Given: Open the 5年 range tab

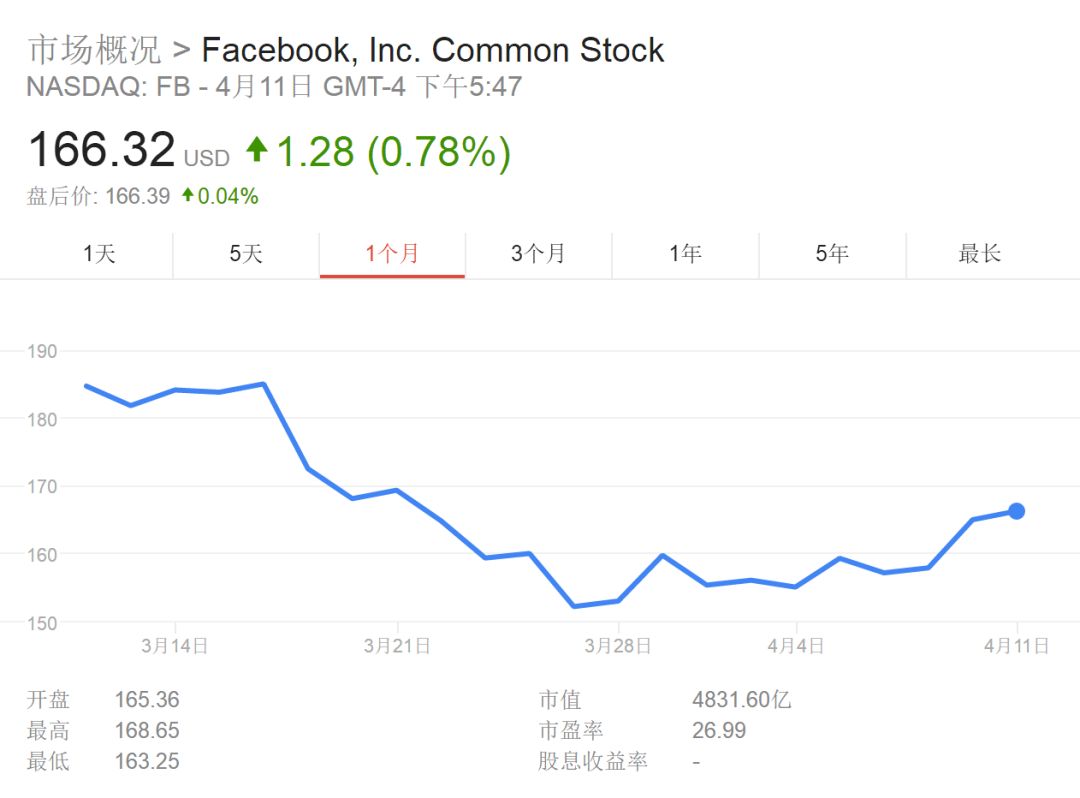Looking at the screenshot, I should click(x=832, y=254).
